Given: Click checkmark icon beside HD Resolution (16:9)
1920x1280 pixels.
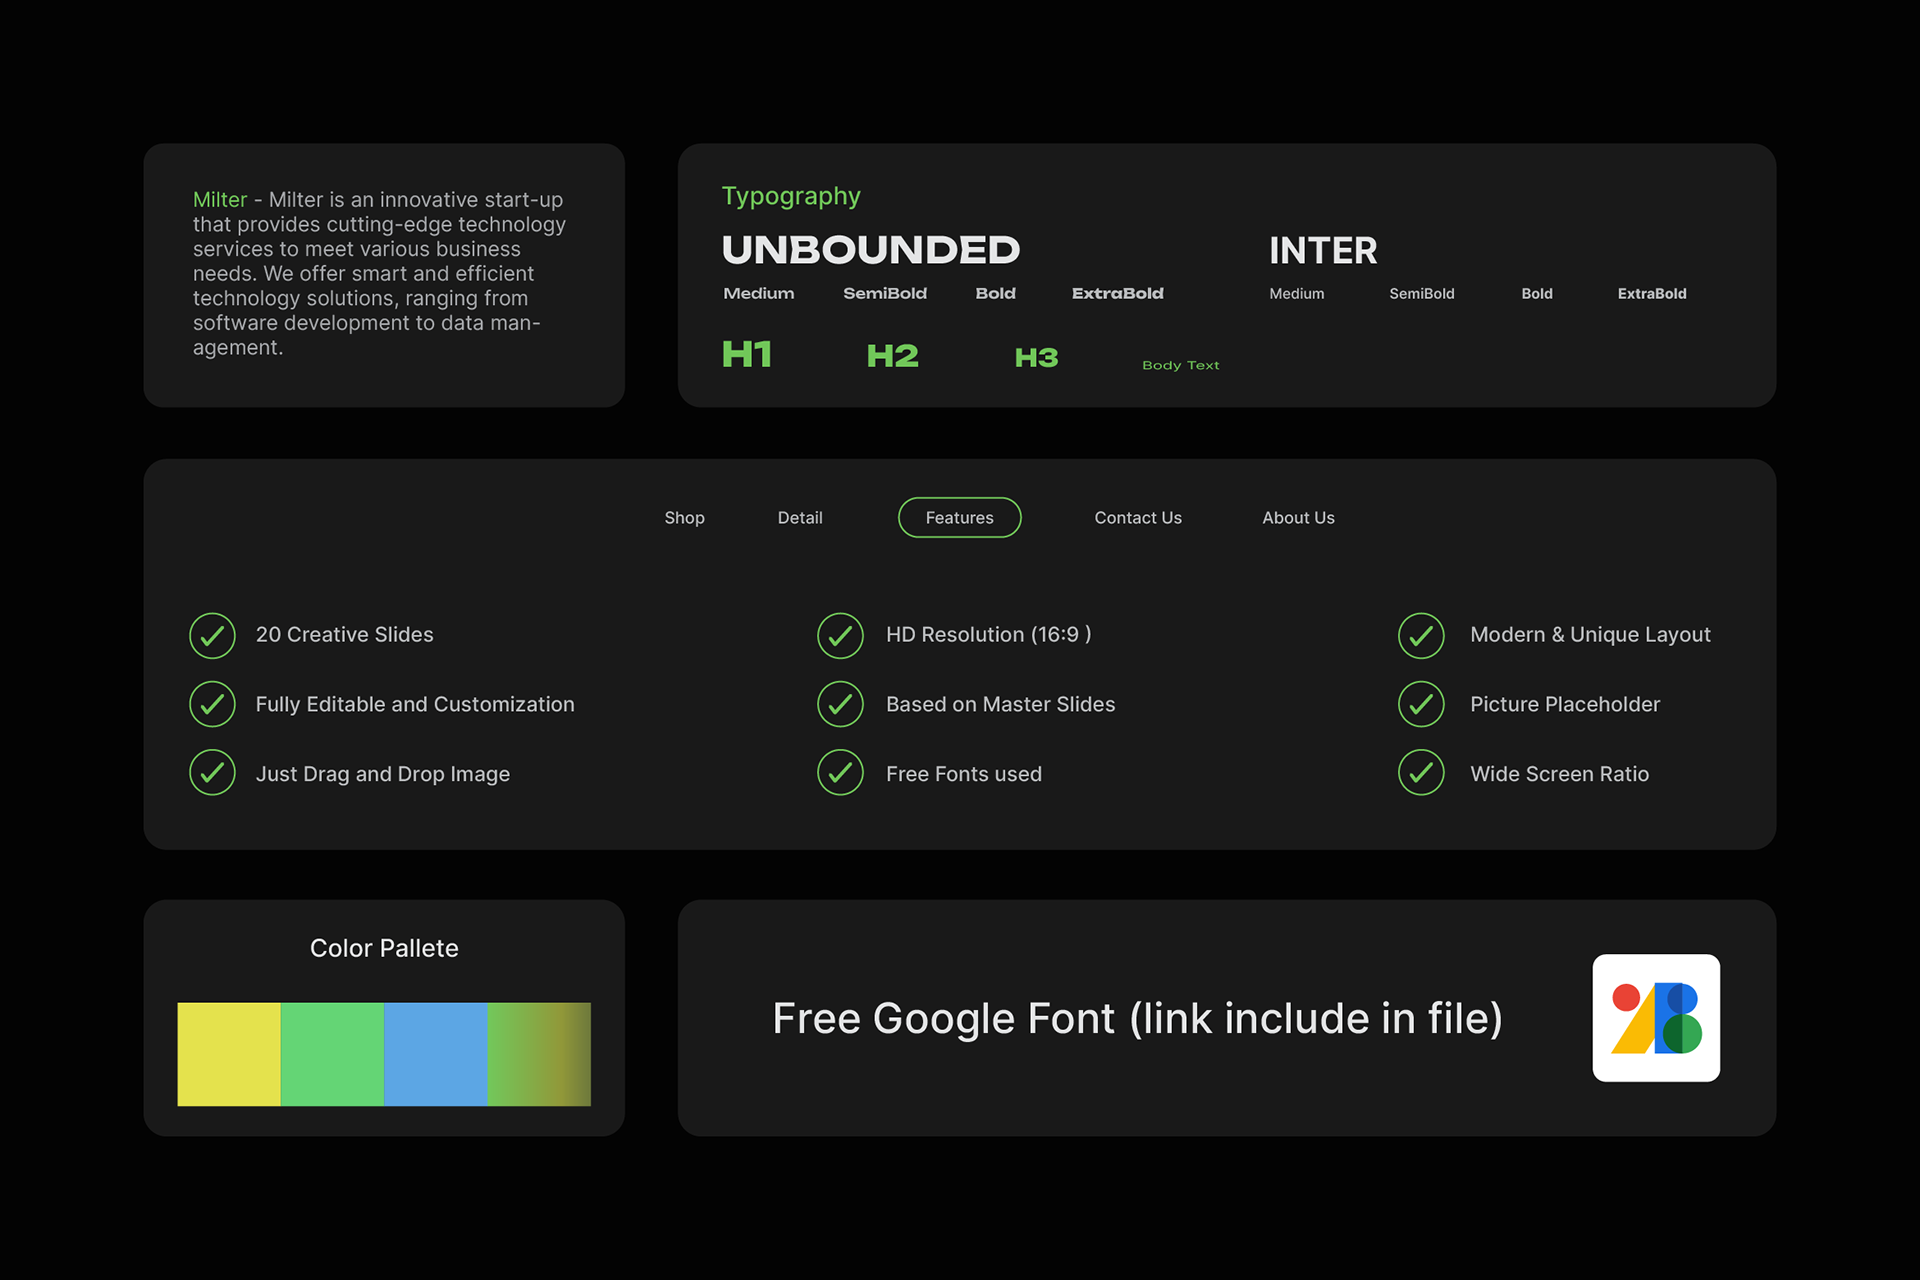Looking at the screenshot, I should pyautogui.click(x=840, y=635).
